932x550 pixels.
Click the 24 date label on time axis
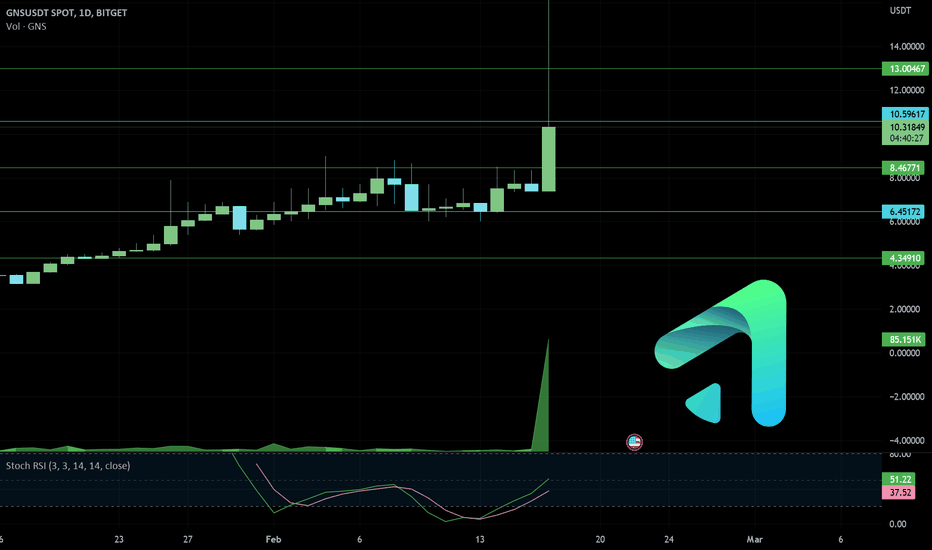(669, 539)
